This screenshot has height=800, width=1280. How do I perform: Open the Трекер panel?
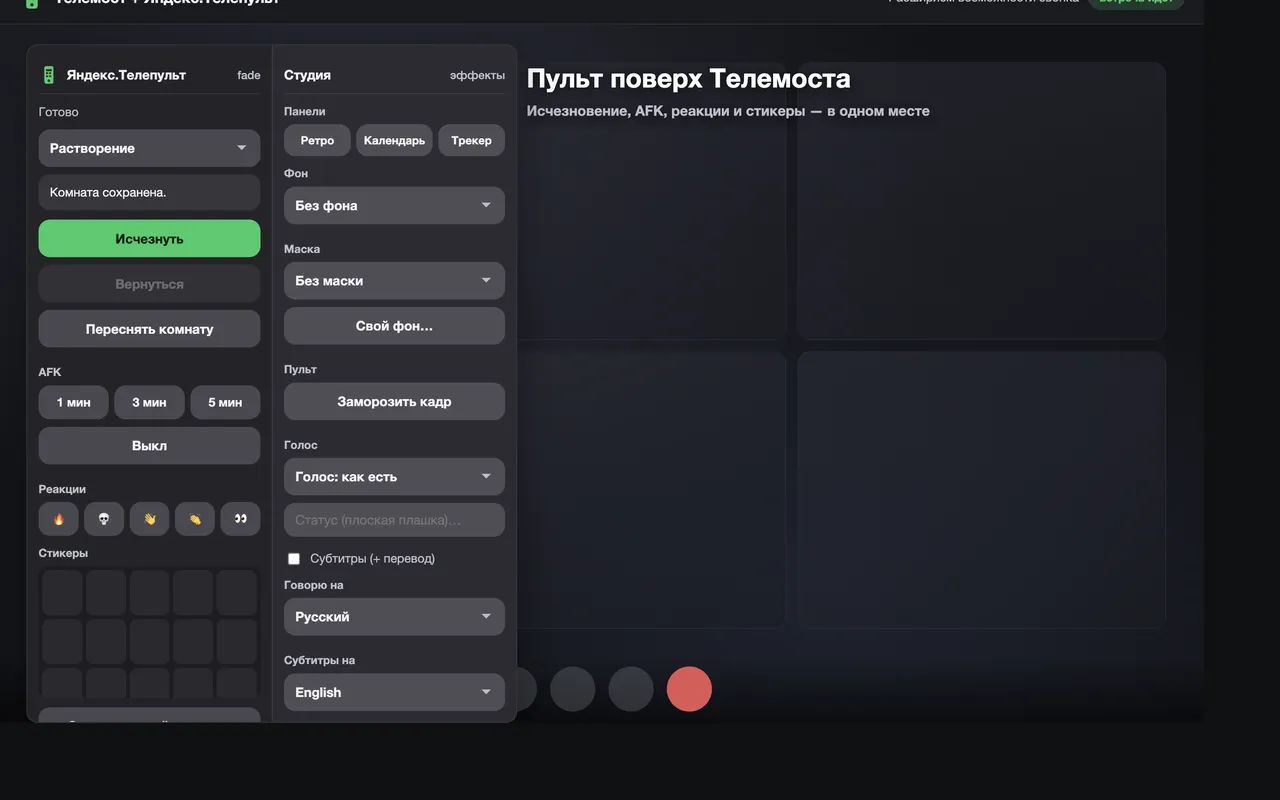coord(471,140)
